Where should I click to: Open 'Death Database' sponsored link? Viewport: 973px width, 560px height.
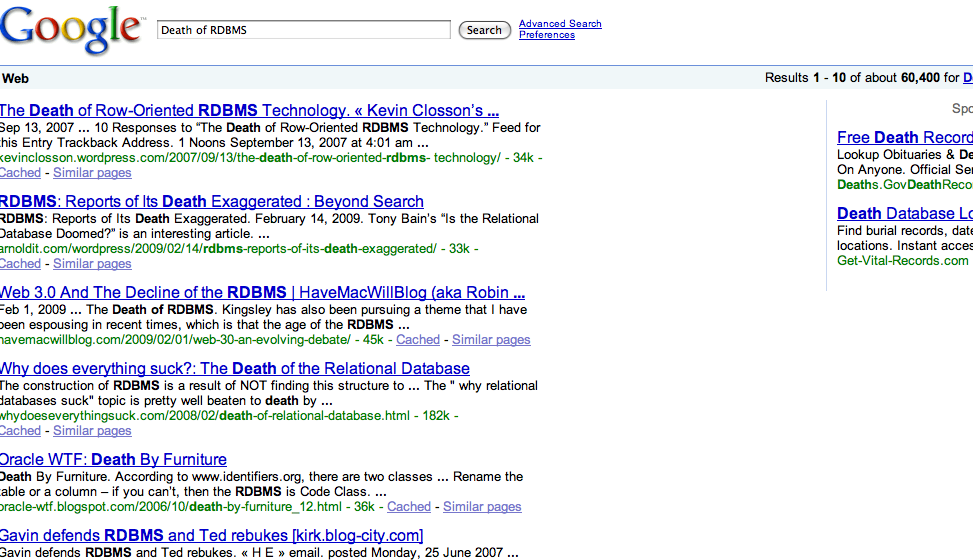[905, 214]
